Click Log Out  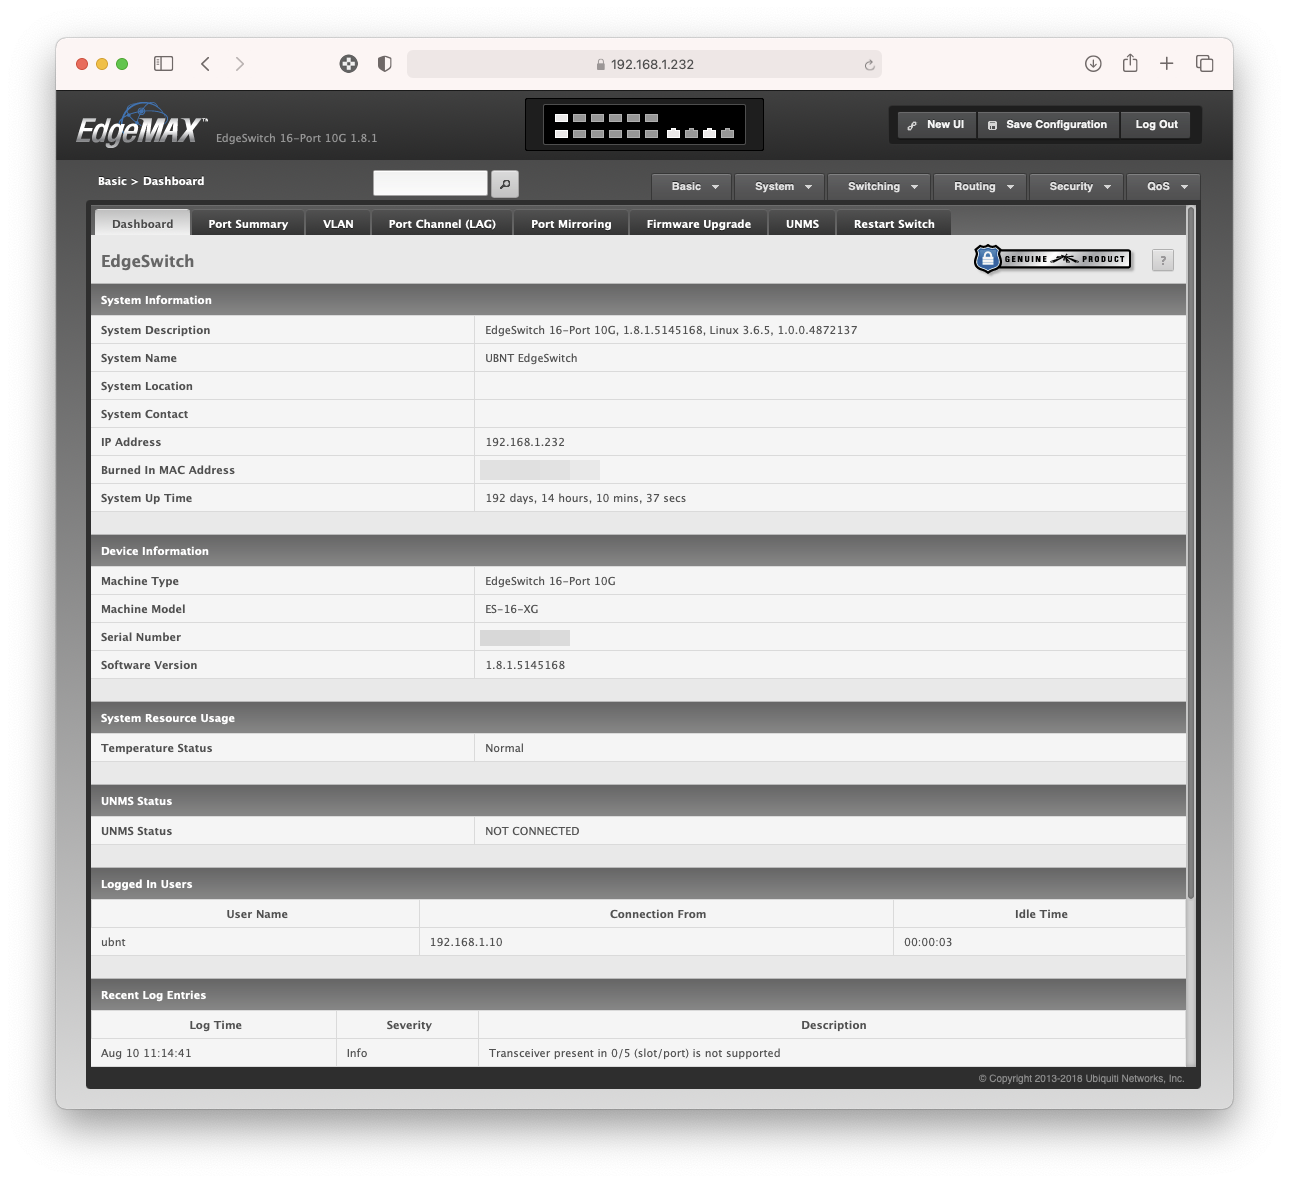click(x=1157, y=125)
